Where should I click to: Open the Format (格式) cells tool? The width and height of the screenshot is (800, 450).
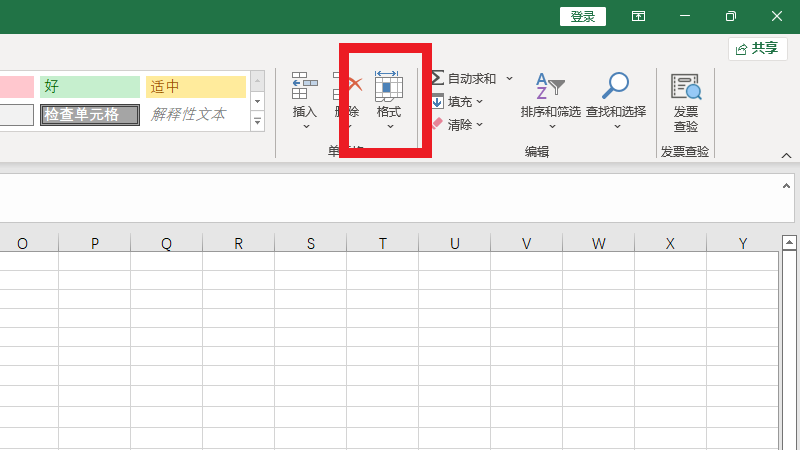pyautogui.click(x=388, y=88)
